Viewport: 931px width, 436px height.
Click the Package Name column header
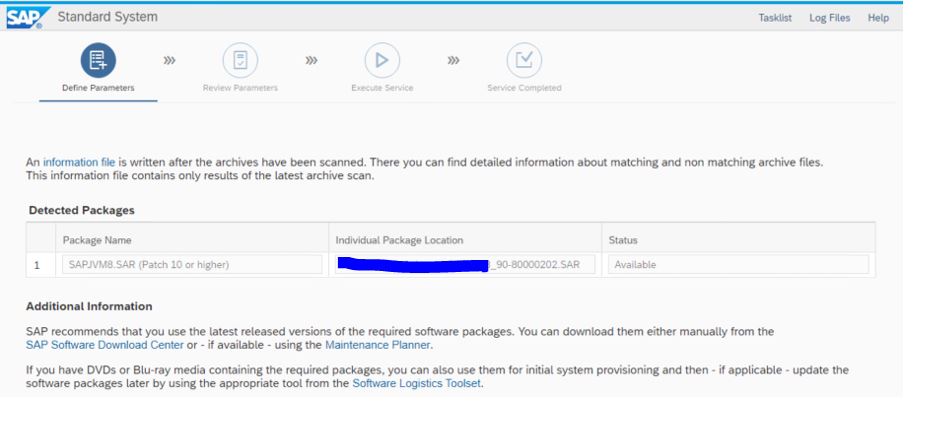97,240
